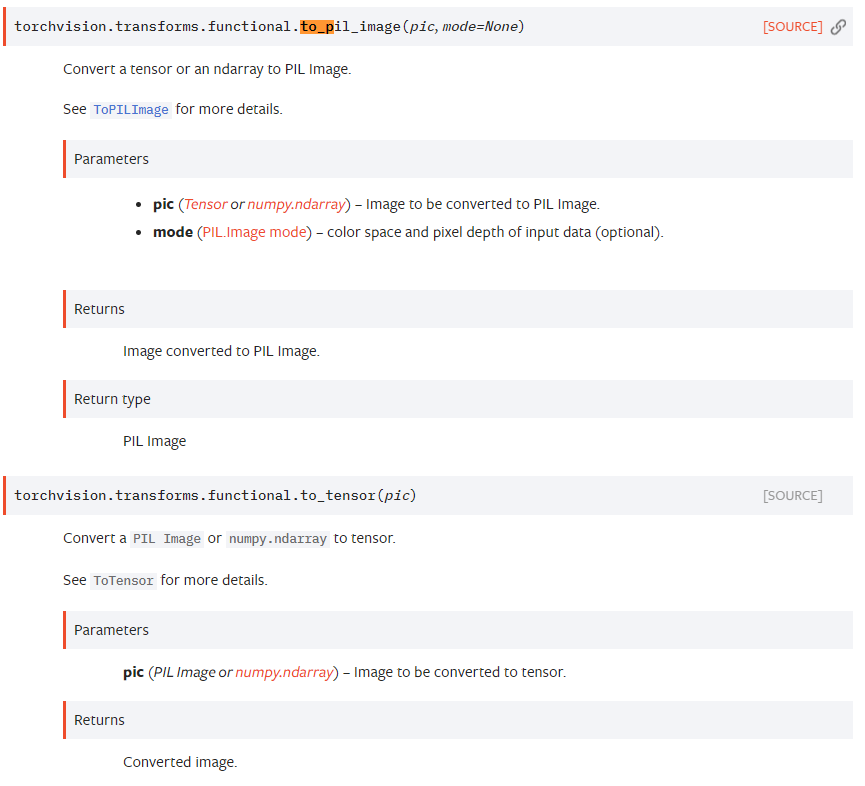Click the 'Converted image.' text
This screenshot has height=786, width=865.
[x=180, y=762]
